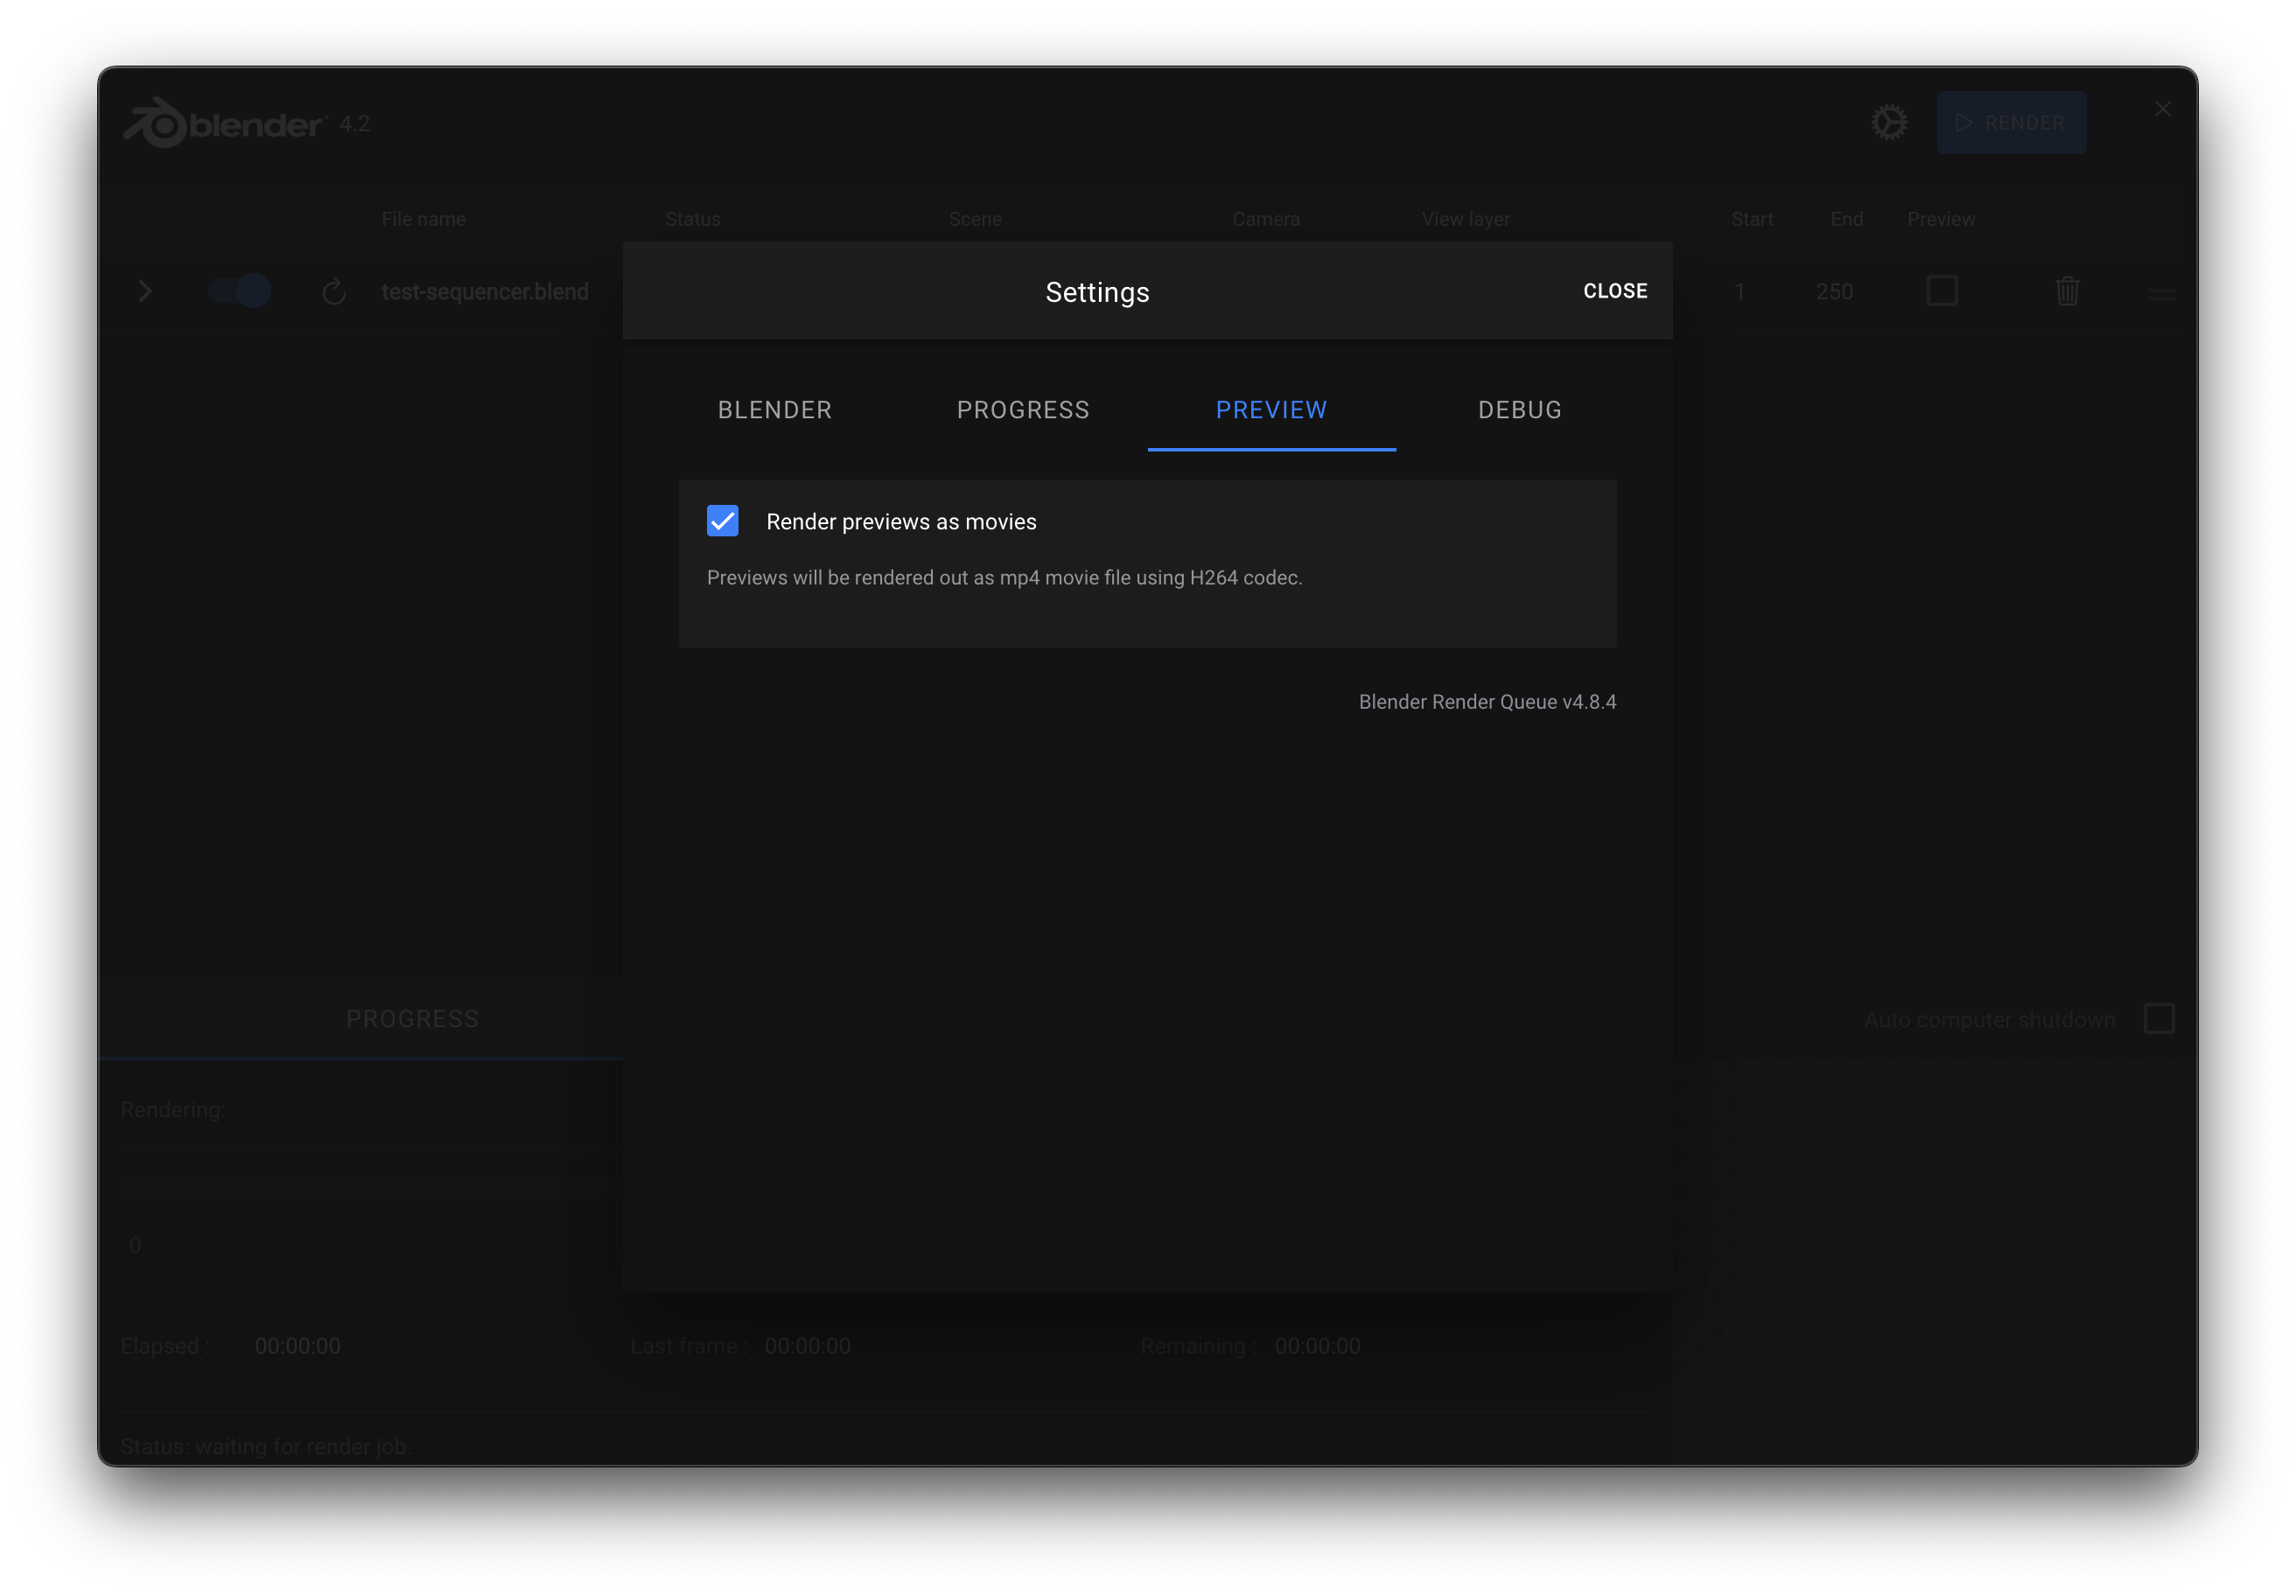This screenshot has width=2296, height=1596.
Task: Open settings with the gear icon
Action: click(1889, 123)
